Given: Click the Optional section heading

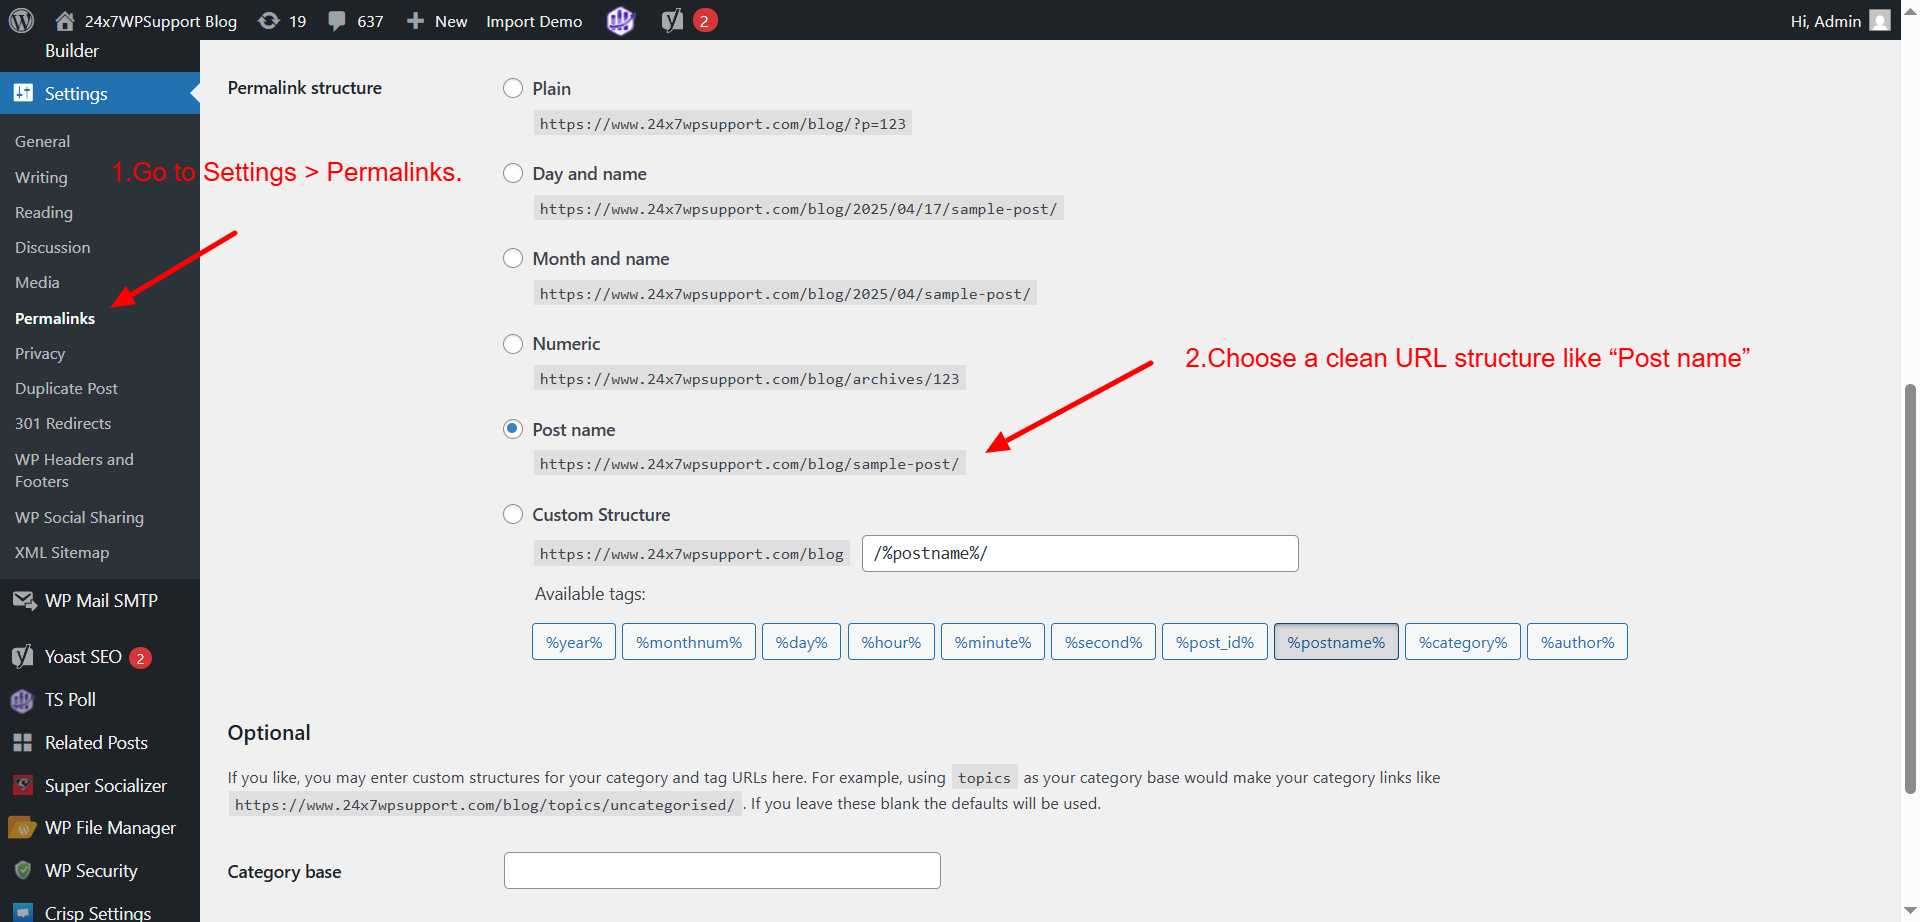Looking at the screenshot, I should [x=269, y=733].
